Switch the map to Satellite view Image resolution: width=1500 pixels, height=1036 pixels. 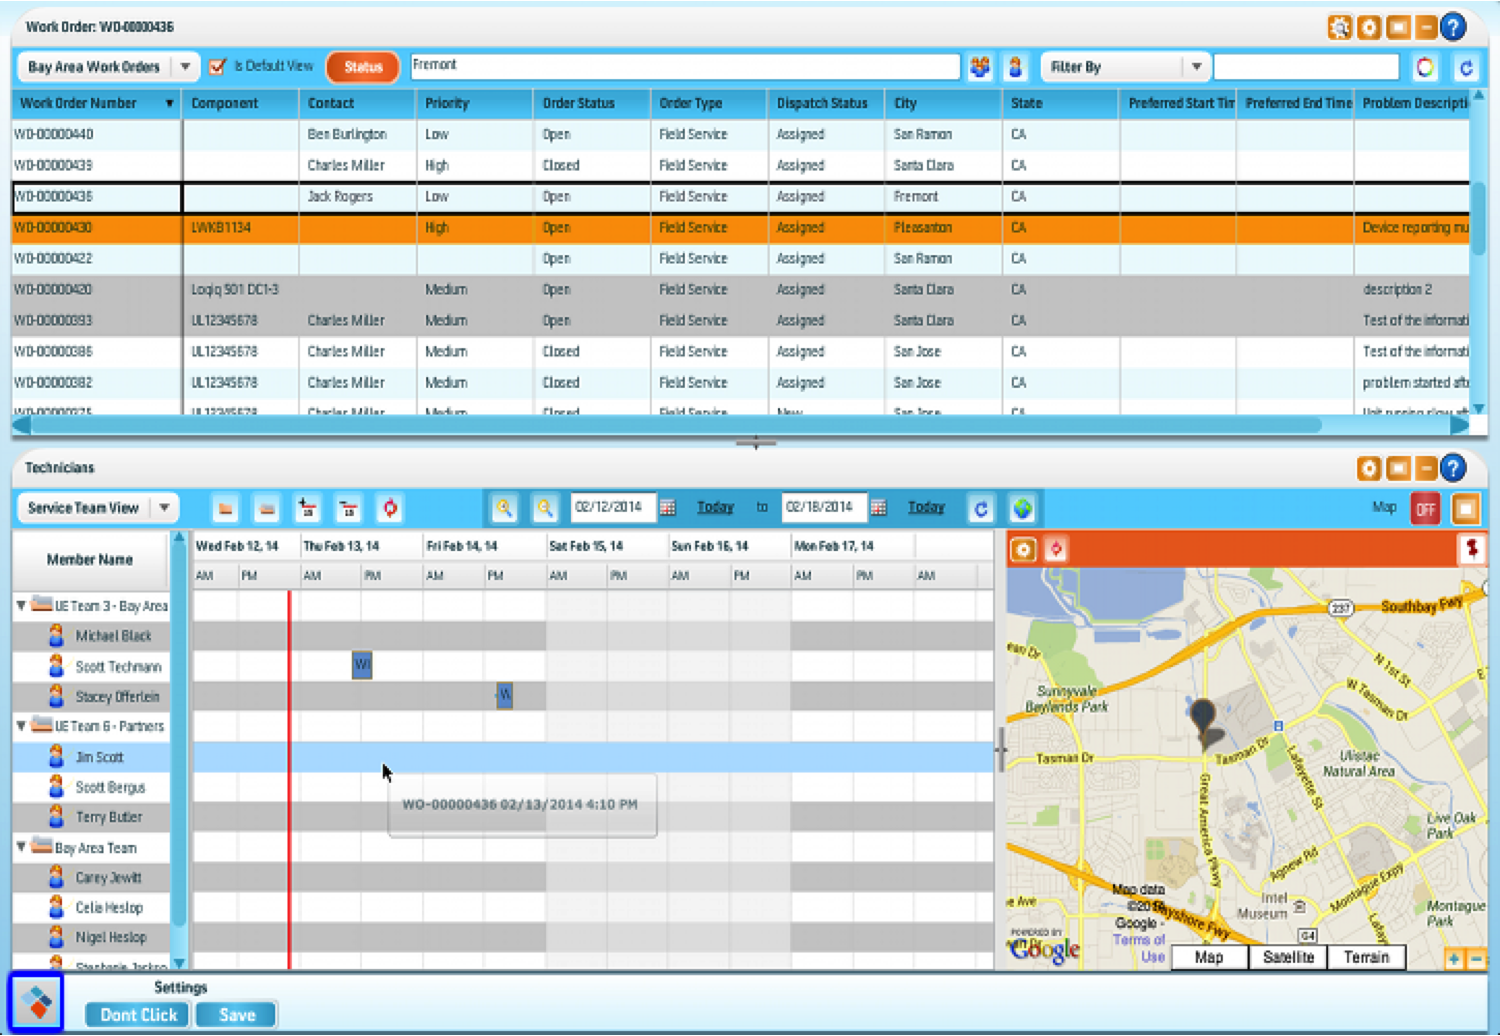[x=1288, y=957]
